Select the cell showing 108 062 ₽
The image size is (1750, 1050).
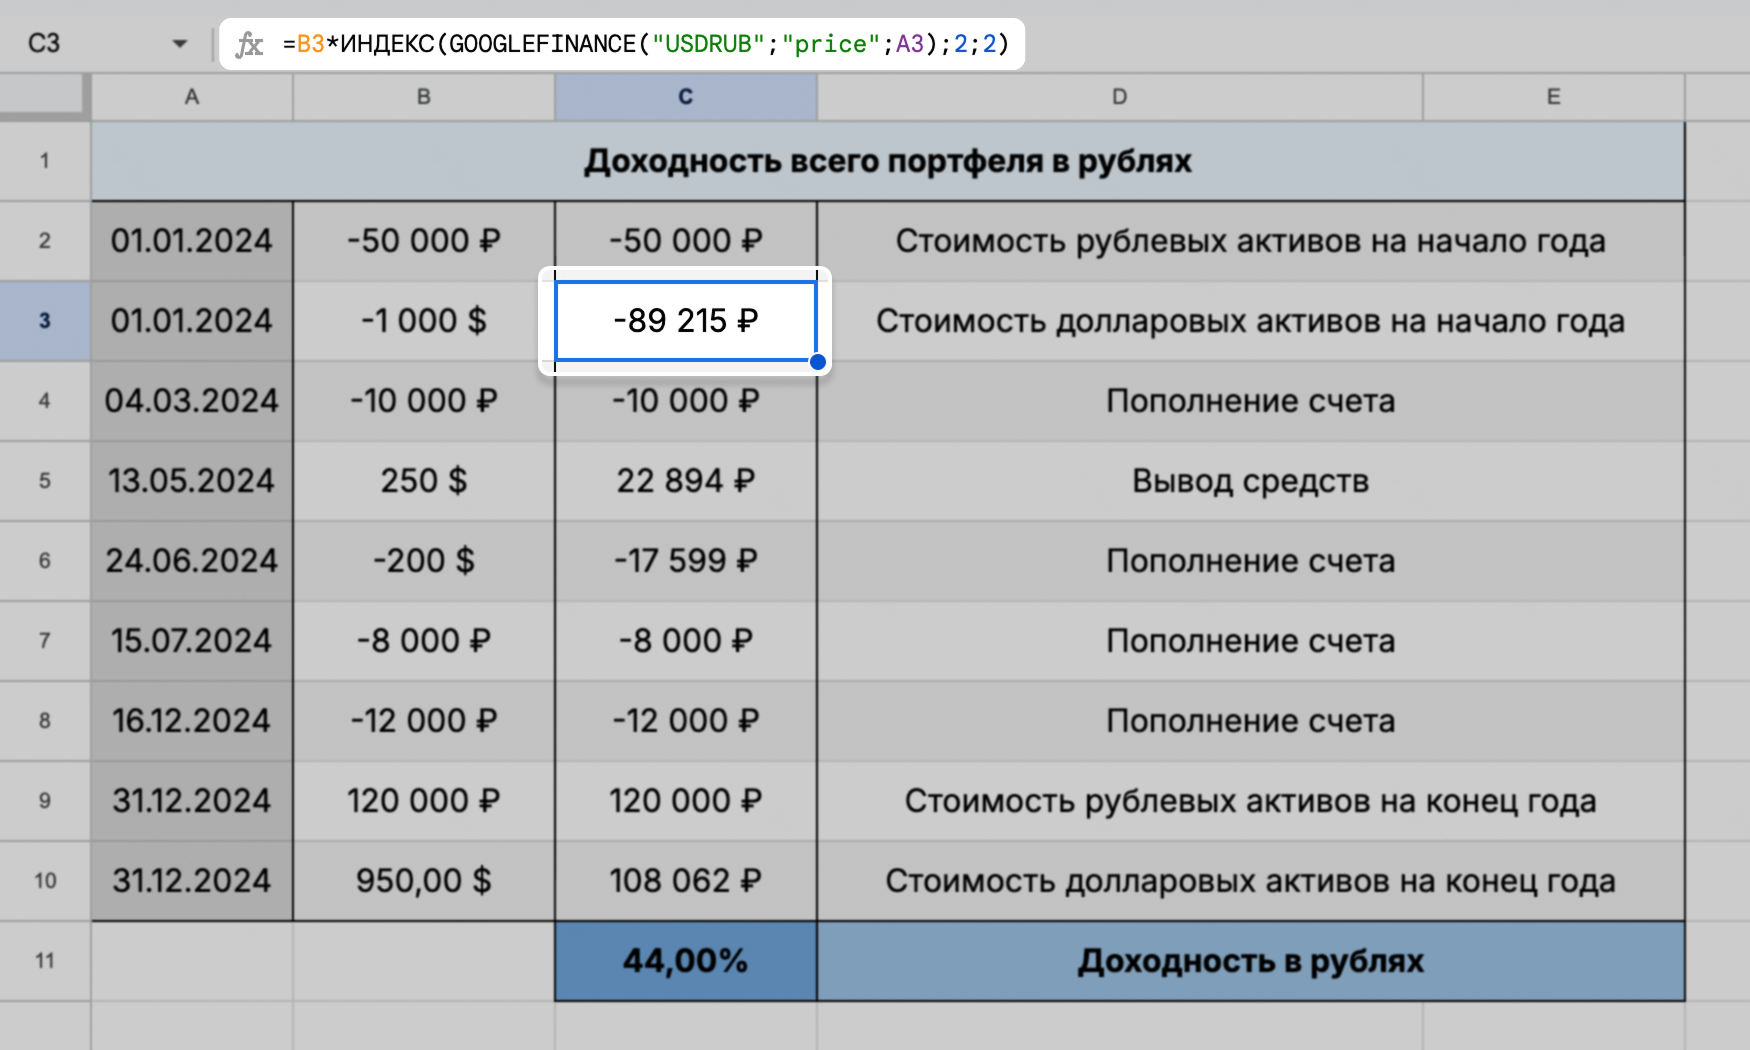point(685,880)
